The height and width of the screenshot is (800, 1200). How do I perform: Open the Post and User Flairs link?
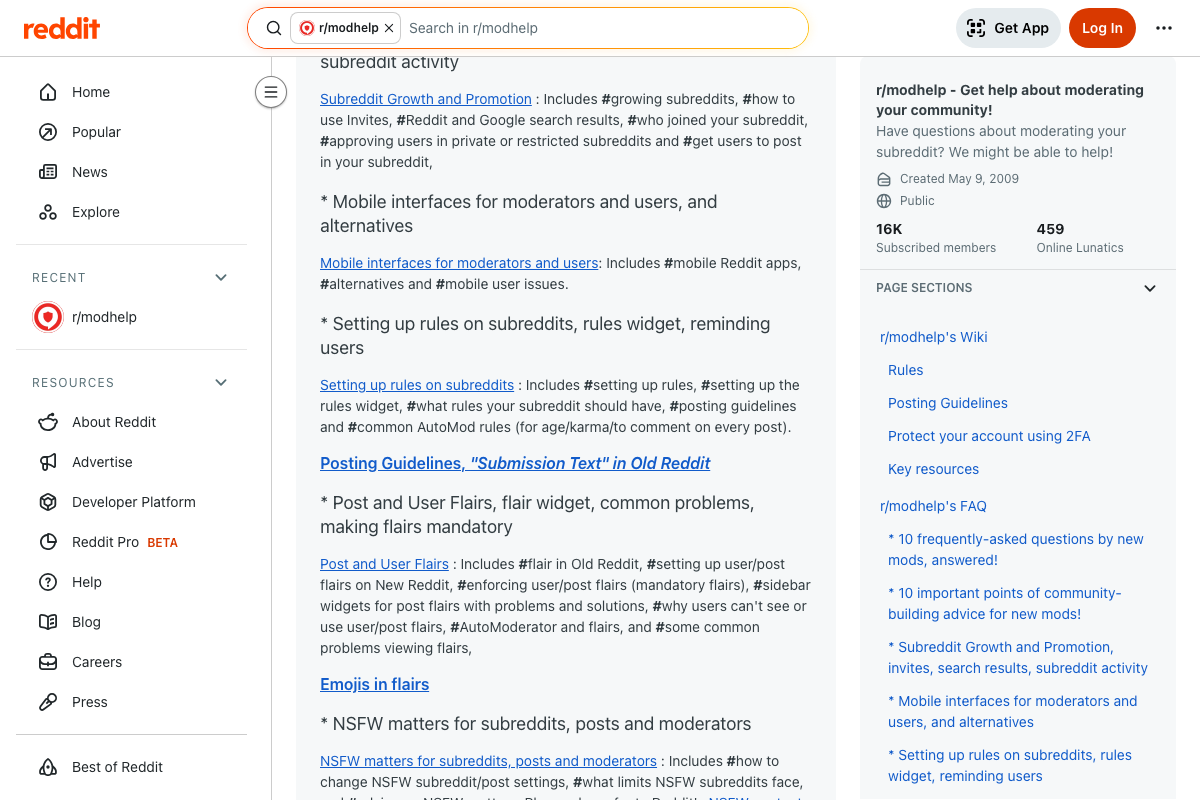(x=384, y=564)
